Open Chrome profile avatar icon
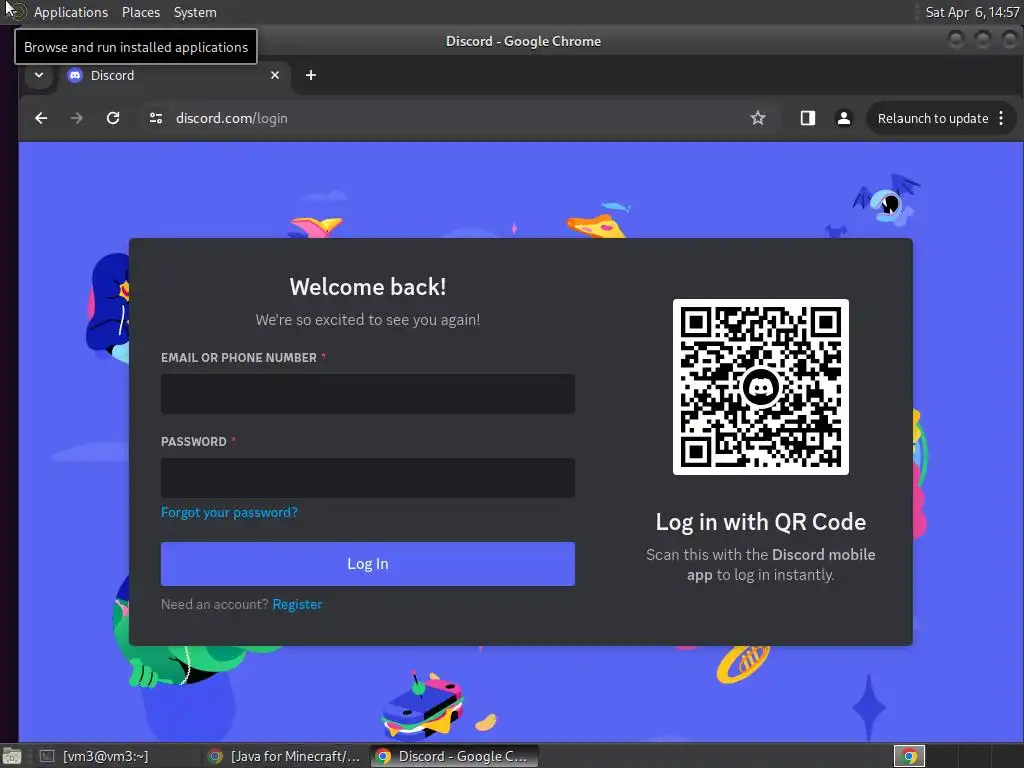Screen dimensions: 1024x768 click(x=844, y=118)
